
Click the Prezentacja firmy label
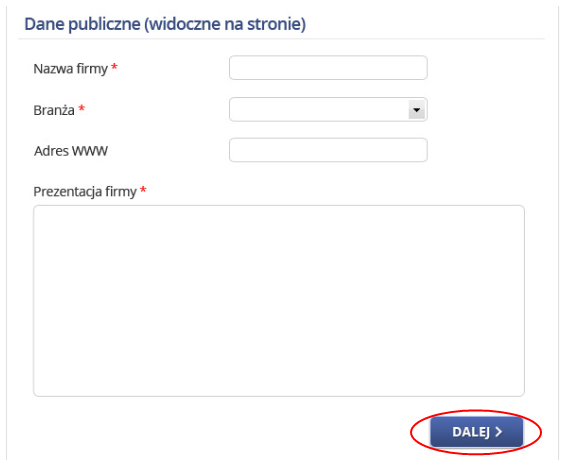coord(85,192)
